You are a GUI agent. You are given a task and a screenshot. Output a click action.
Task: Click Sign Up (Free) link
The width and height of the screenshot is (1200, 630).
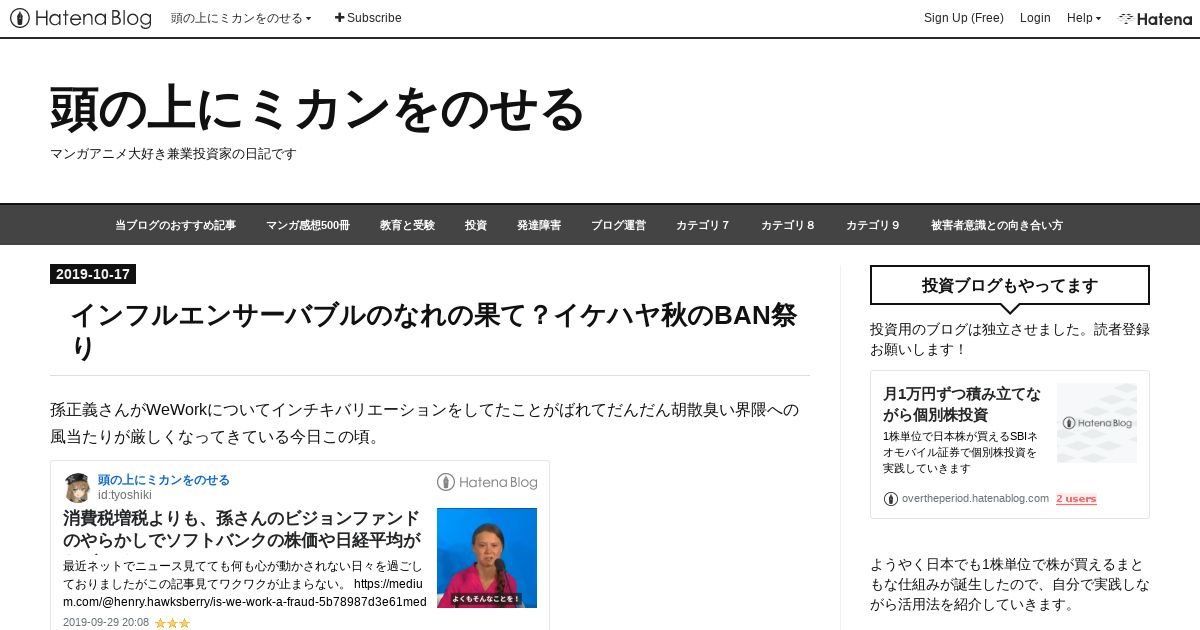pyautogui.click(x=964, y=18)
